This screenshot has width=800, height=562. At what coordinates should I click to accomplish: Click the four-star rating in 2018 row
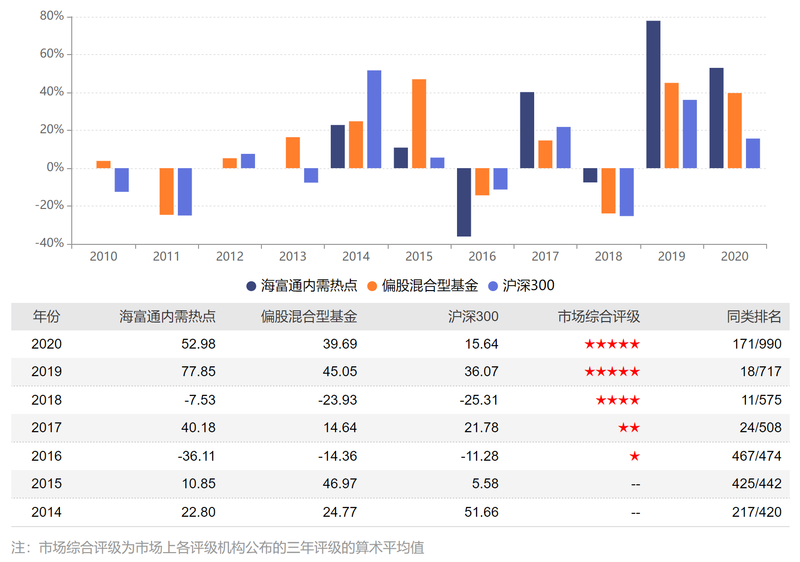[618, 400]
